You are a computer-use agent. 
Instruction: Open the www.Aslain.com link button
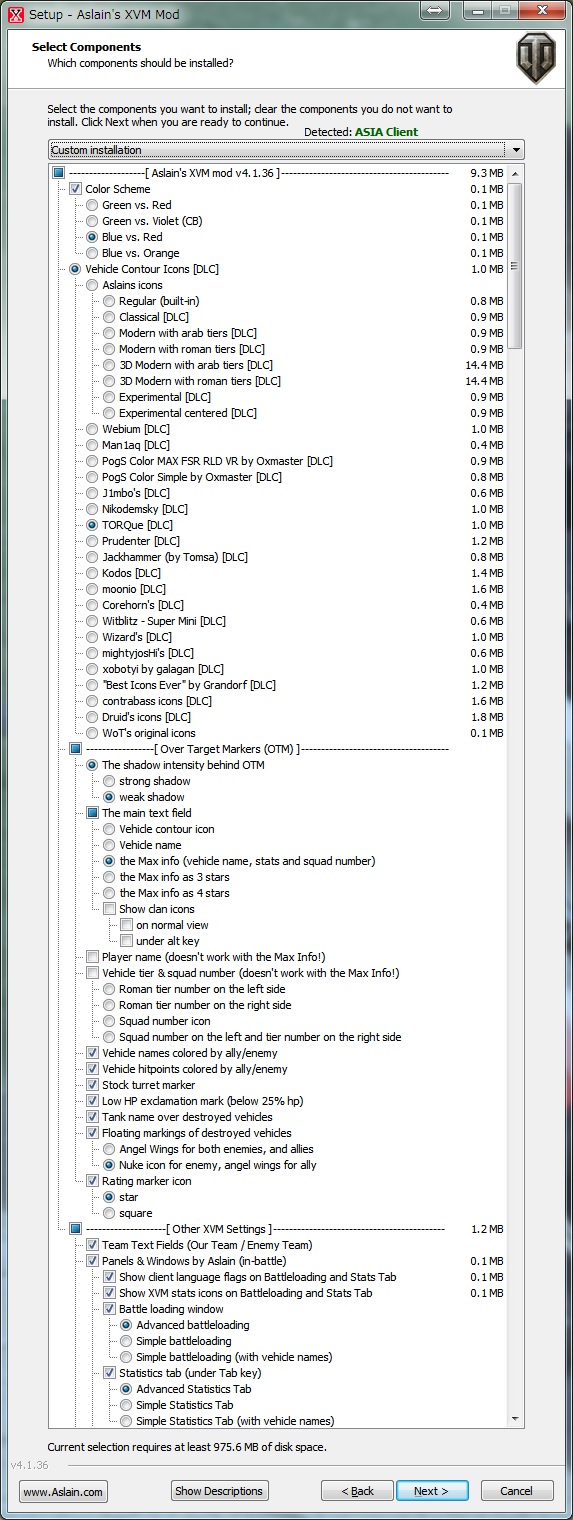tap(63, 1492)
